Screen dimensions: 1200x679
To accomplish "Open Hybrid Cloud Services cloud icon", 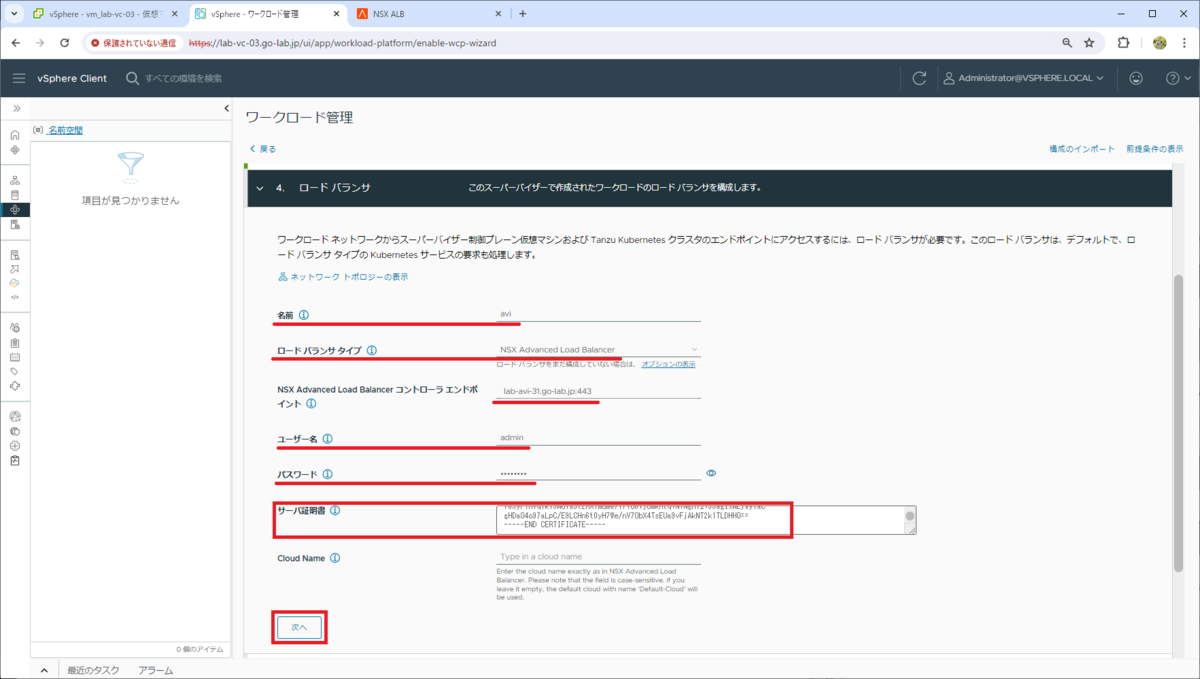I will coord(15,283).
